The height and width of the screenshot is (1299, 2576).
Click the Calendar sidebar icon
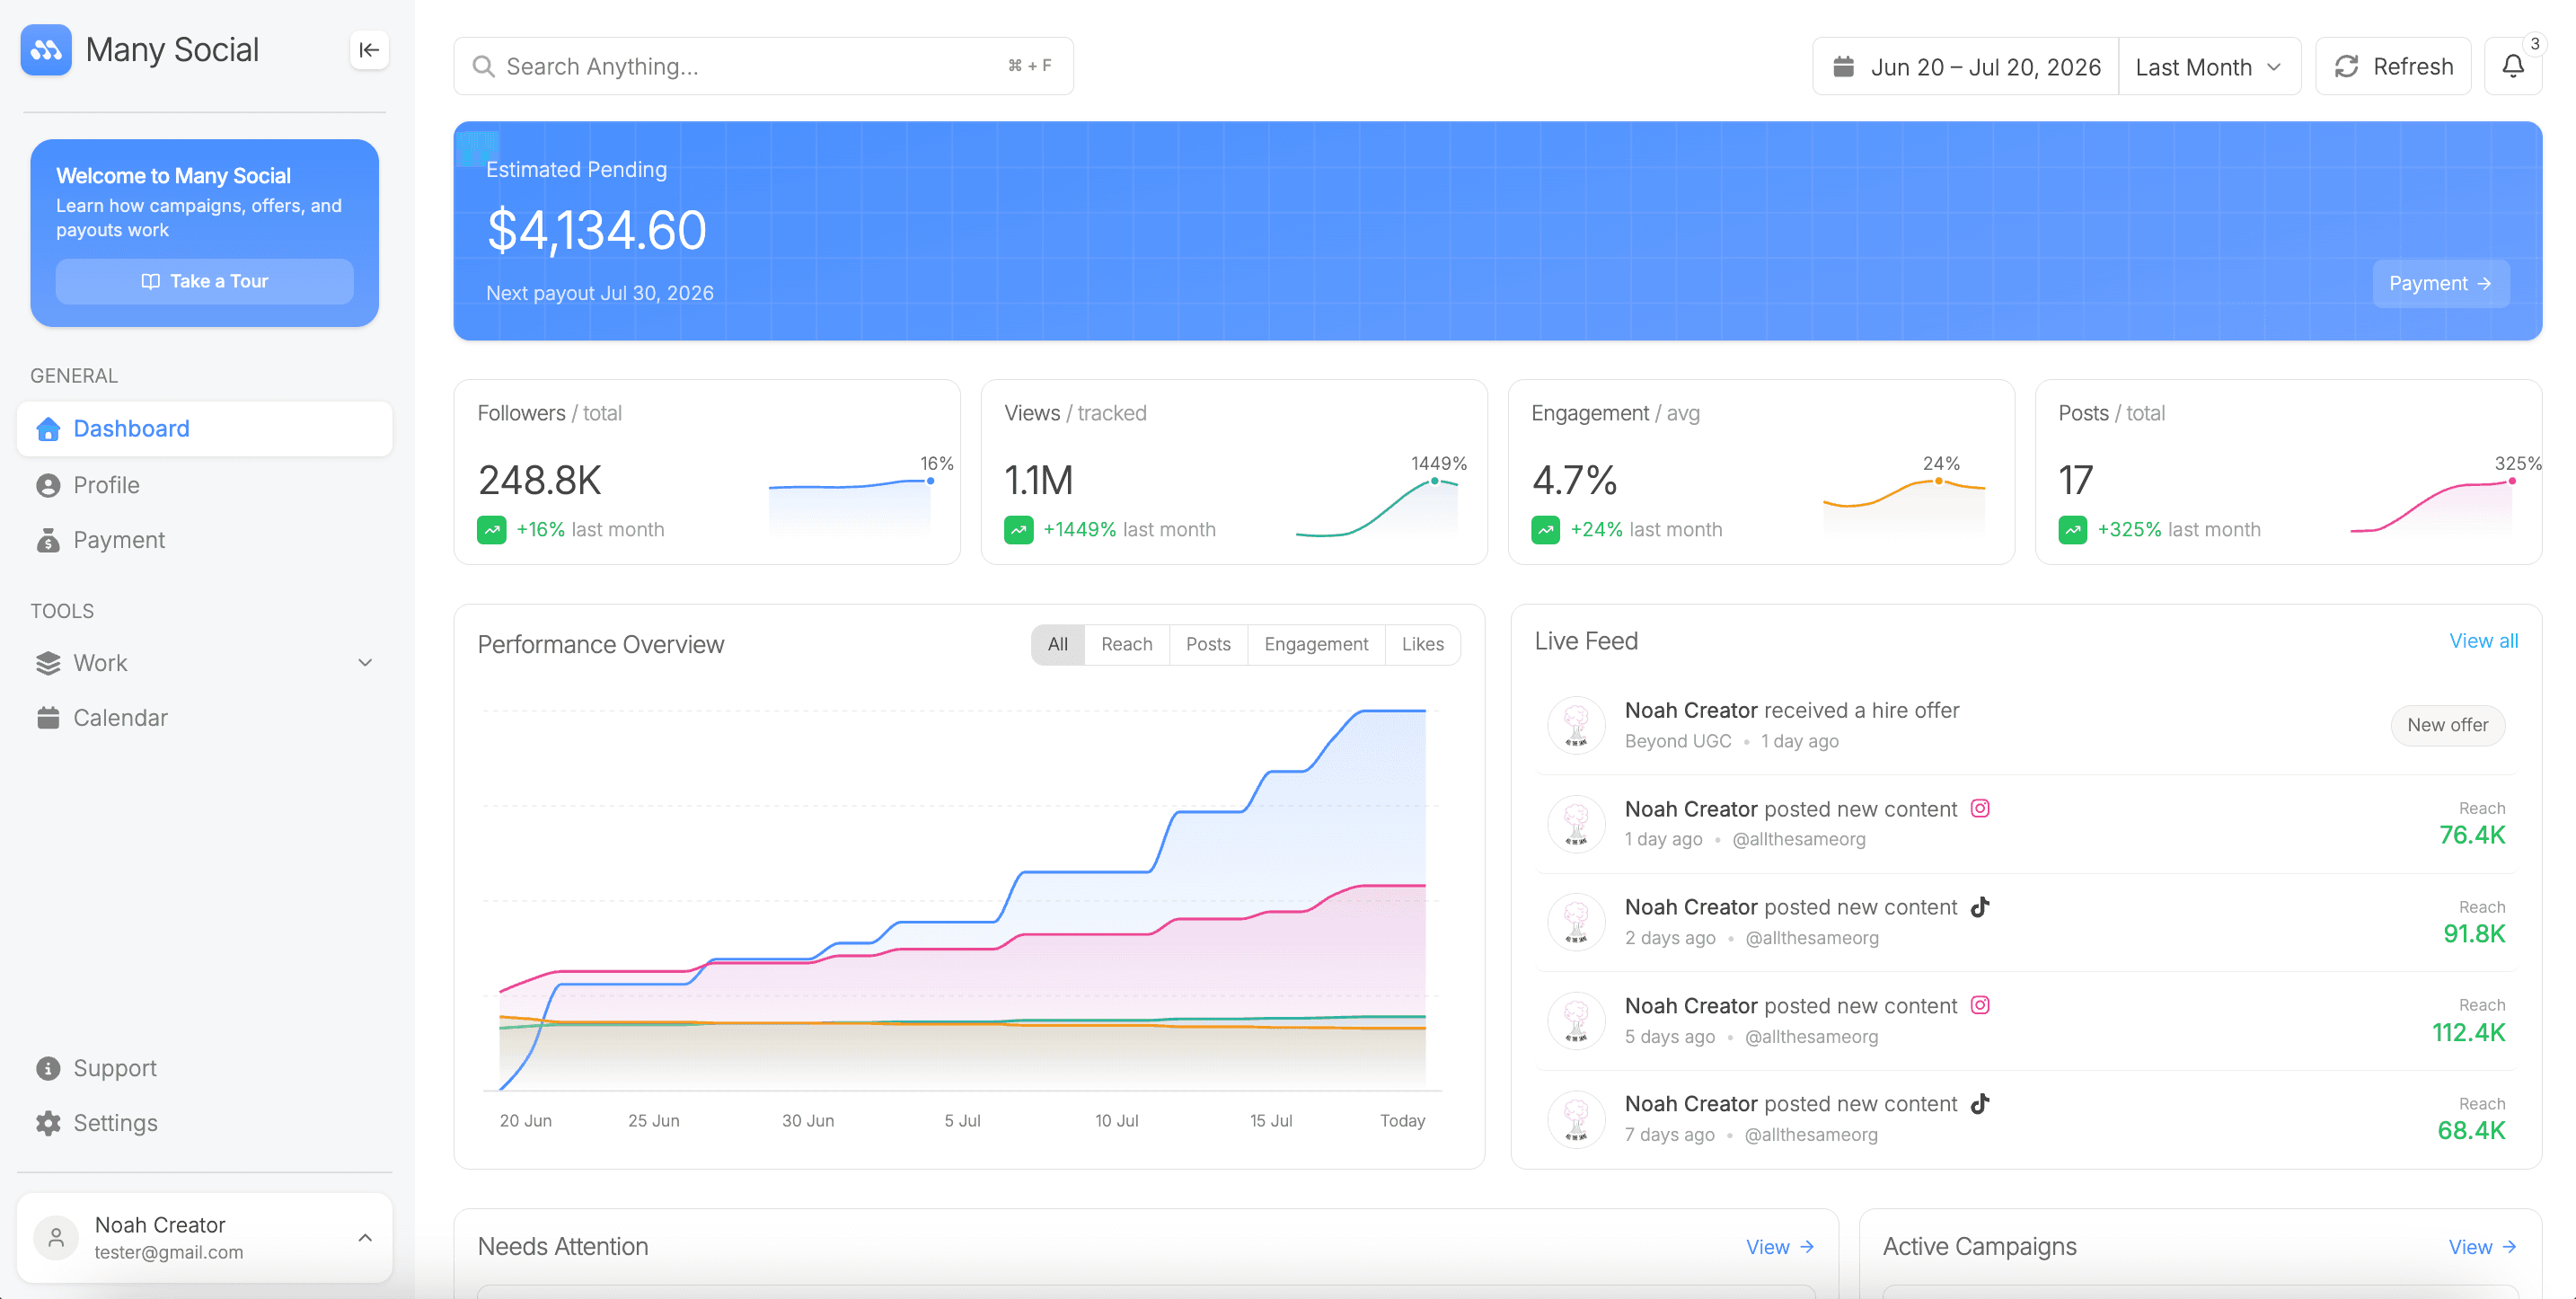(48, 718)
